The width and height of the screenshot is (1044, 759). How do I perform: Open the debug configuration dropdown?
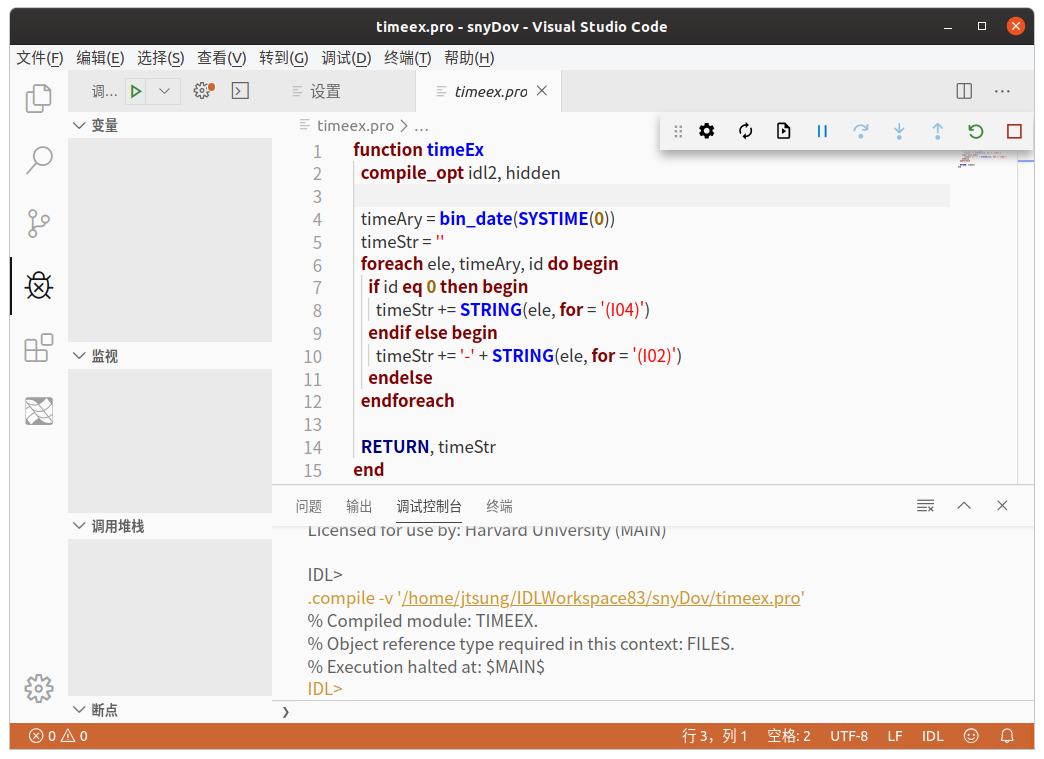[164, 91]
